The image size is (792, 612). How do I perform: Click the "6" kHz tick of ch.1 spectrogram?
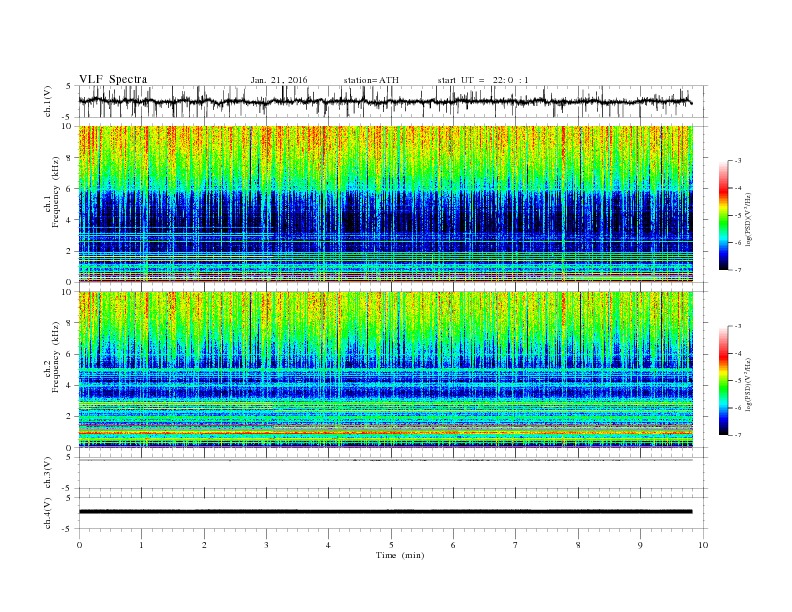click(70, 189)
